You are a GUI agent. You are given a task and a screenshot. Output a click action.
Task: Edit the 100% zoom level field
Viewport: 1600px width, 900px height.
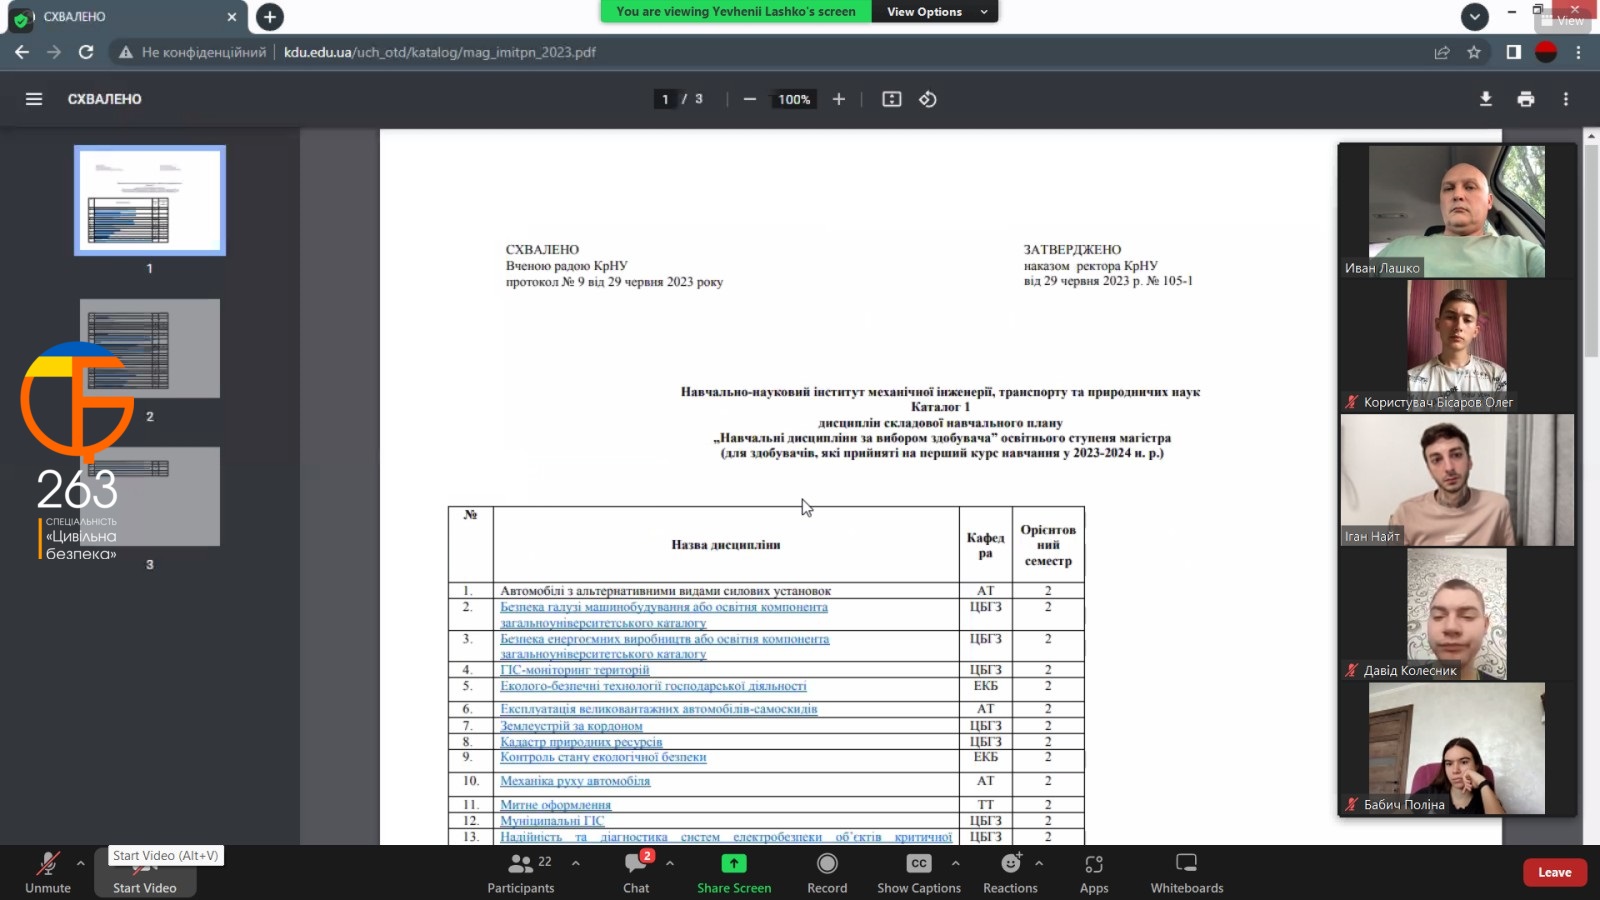[794, 99]
